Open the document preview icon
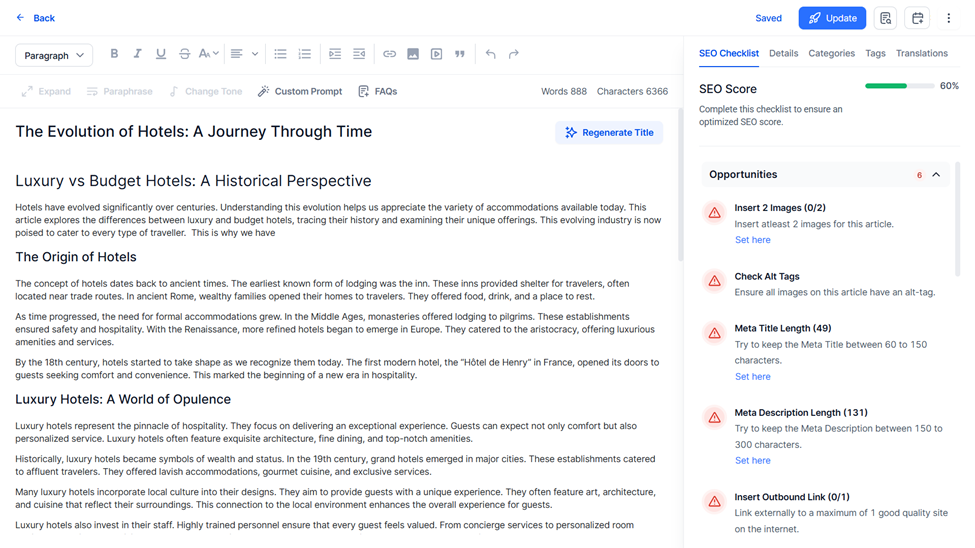 tap(885, 18)
